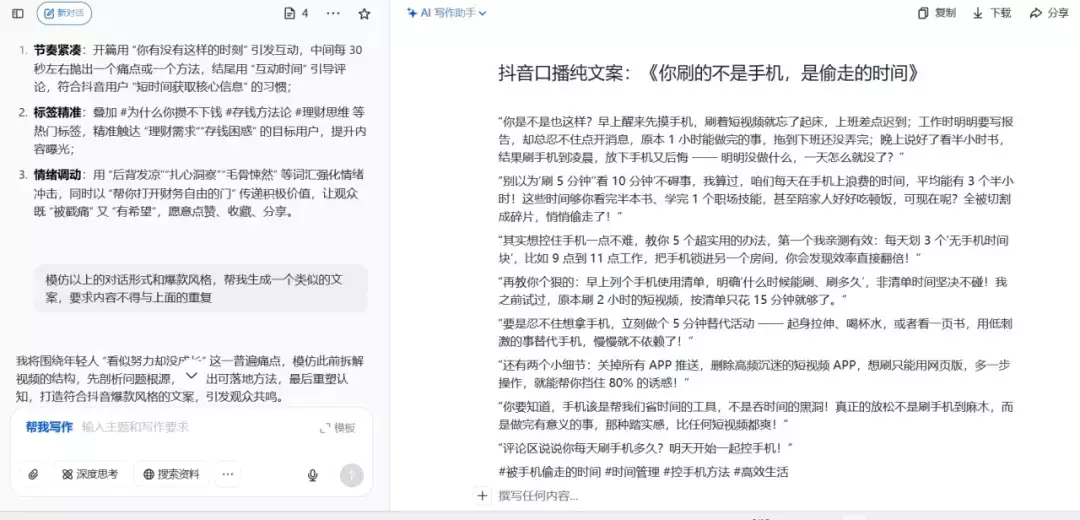The image size is (1080, 520).
Task: Toggle the sidebar panel icon
Action: [18, 14]
